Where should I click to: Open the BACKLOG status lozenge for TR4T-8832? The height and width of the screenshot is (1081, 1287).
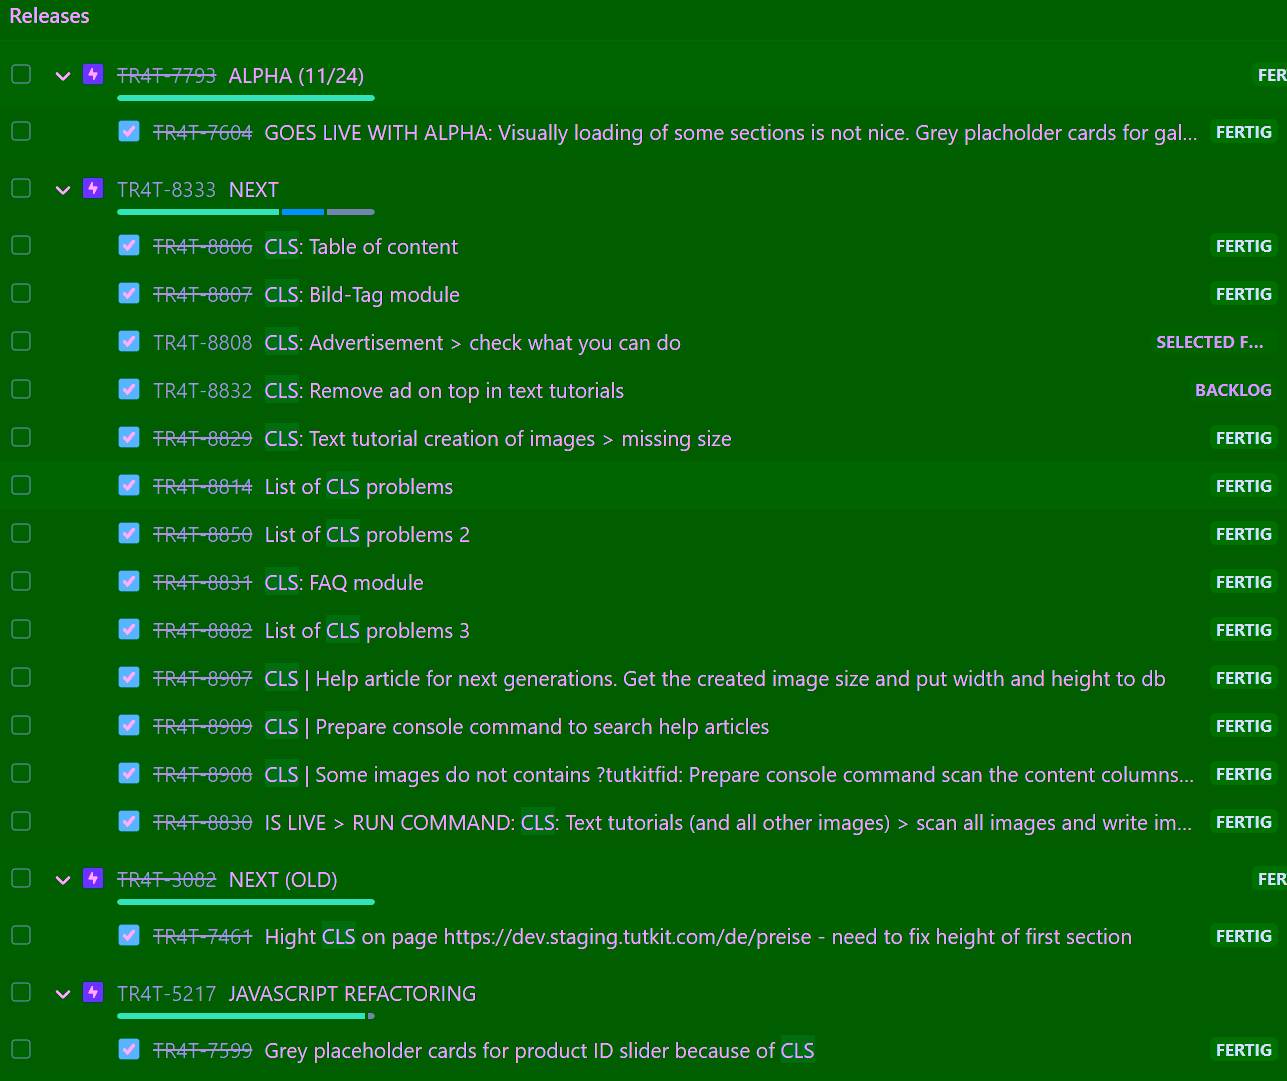point(1234,390)
